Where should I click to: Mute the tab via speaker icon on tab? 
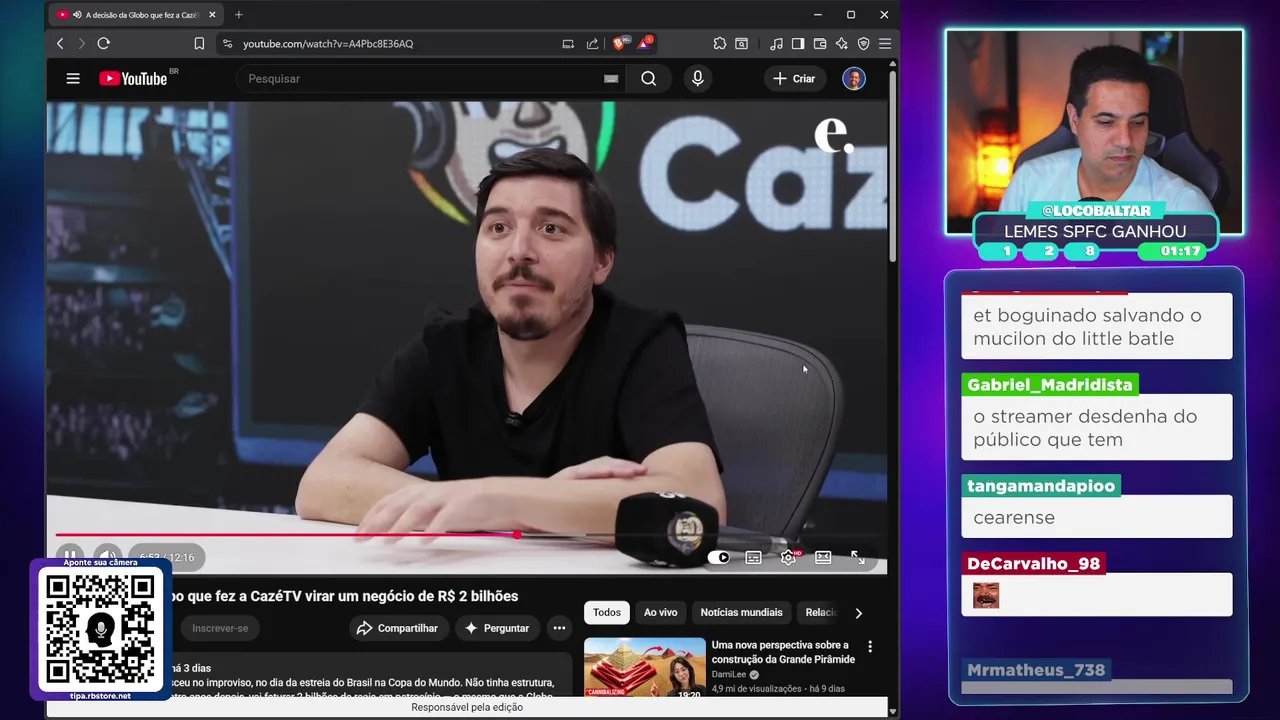(77, 15)
